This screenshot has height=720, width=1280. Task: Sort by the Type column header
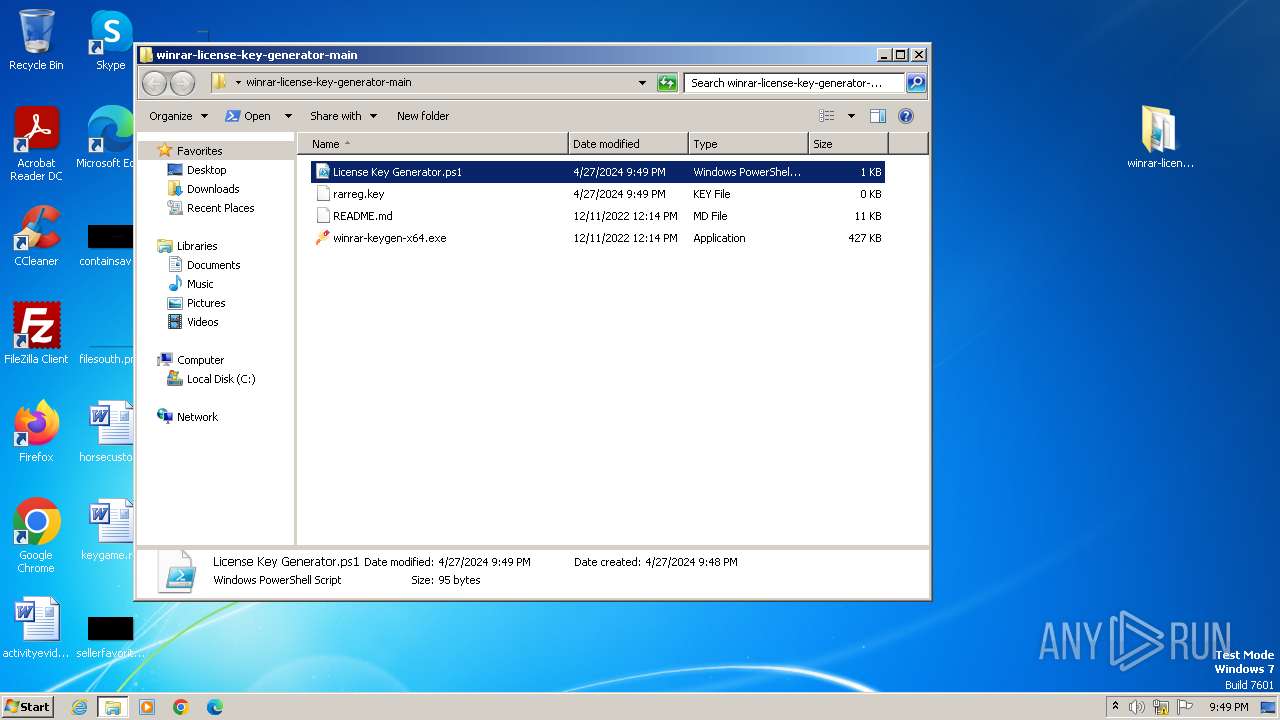pyautogui.click(x=748, y=144)
